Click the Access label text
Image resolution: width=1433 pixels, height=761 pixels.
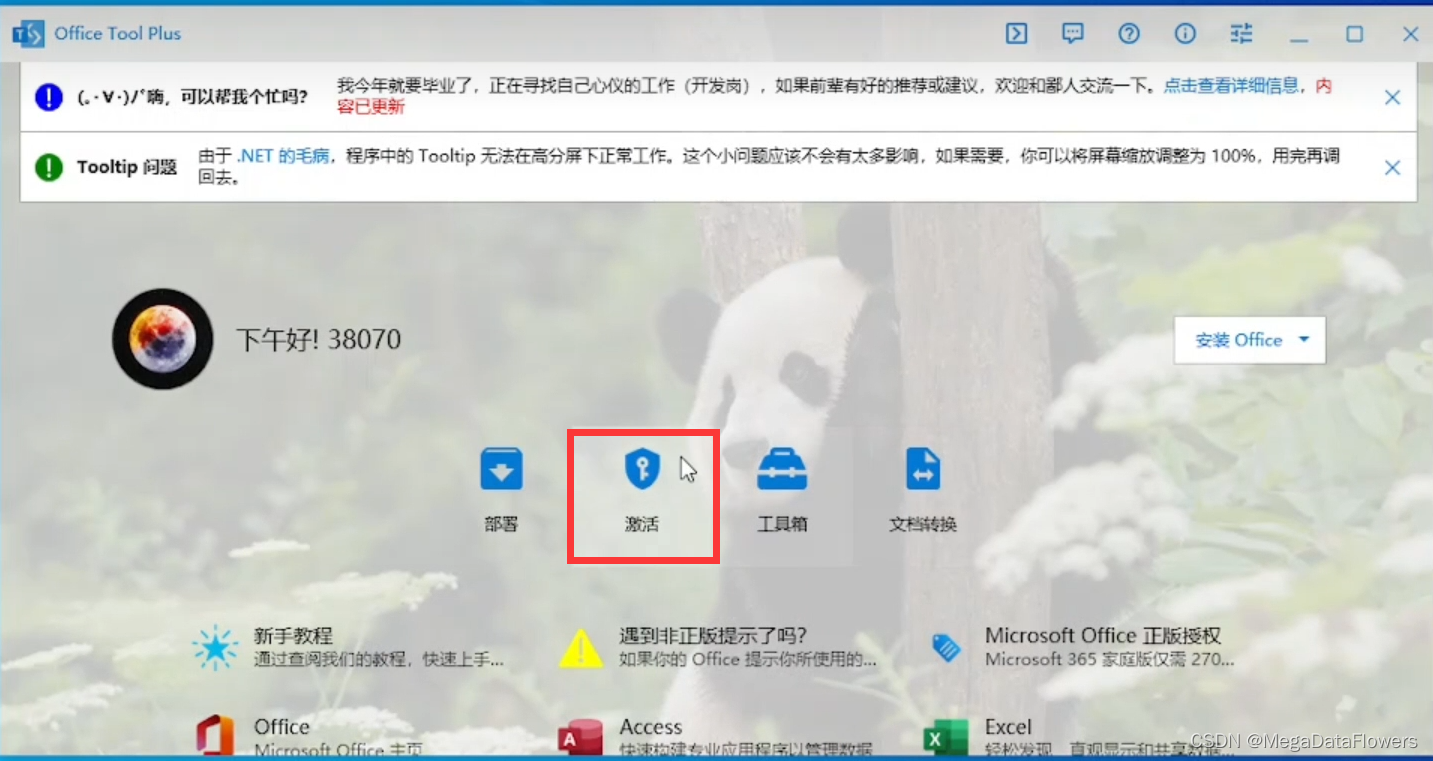[x=651, y=727]
